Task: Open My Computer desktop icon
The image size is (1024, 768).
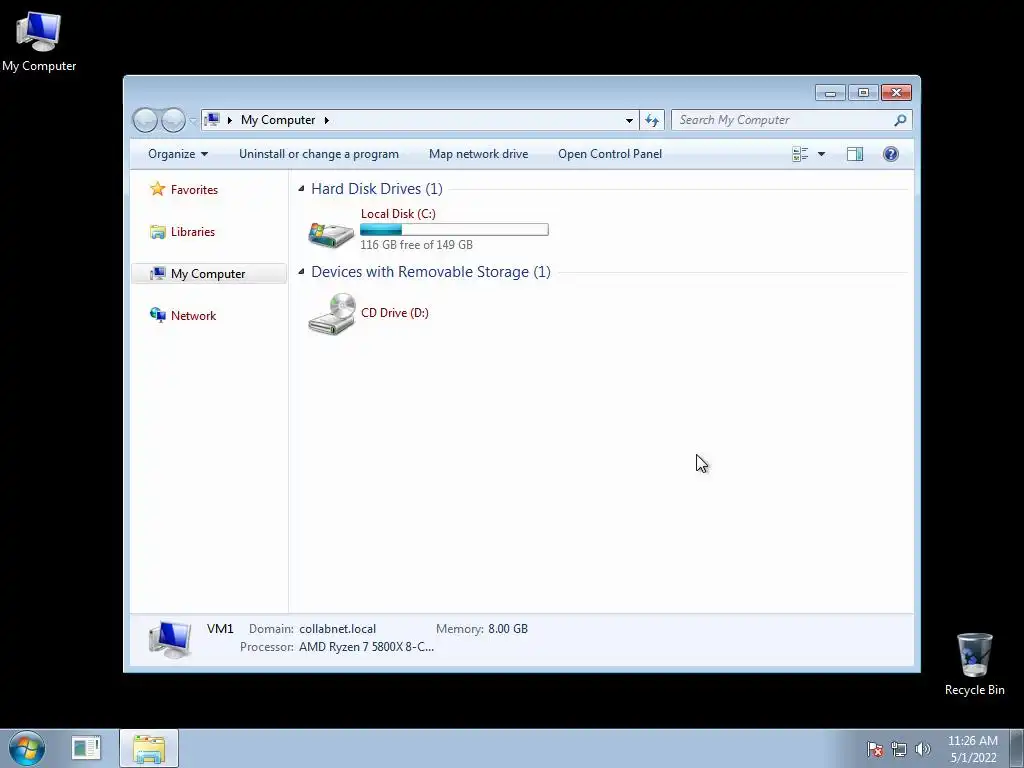Action: pyautogui.click(x=39, y=40)
